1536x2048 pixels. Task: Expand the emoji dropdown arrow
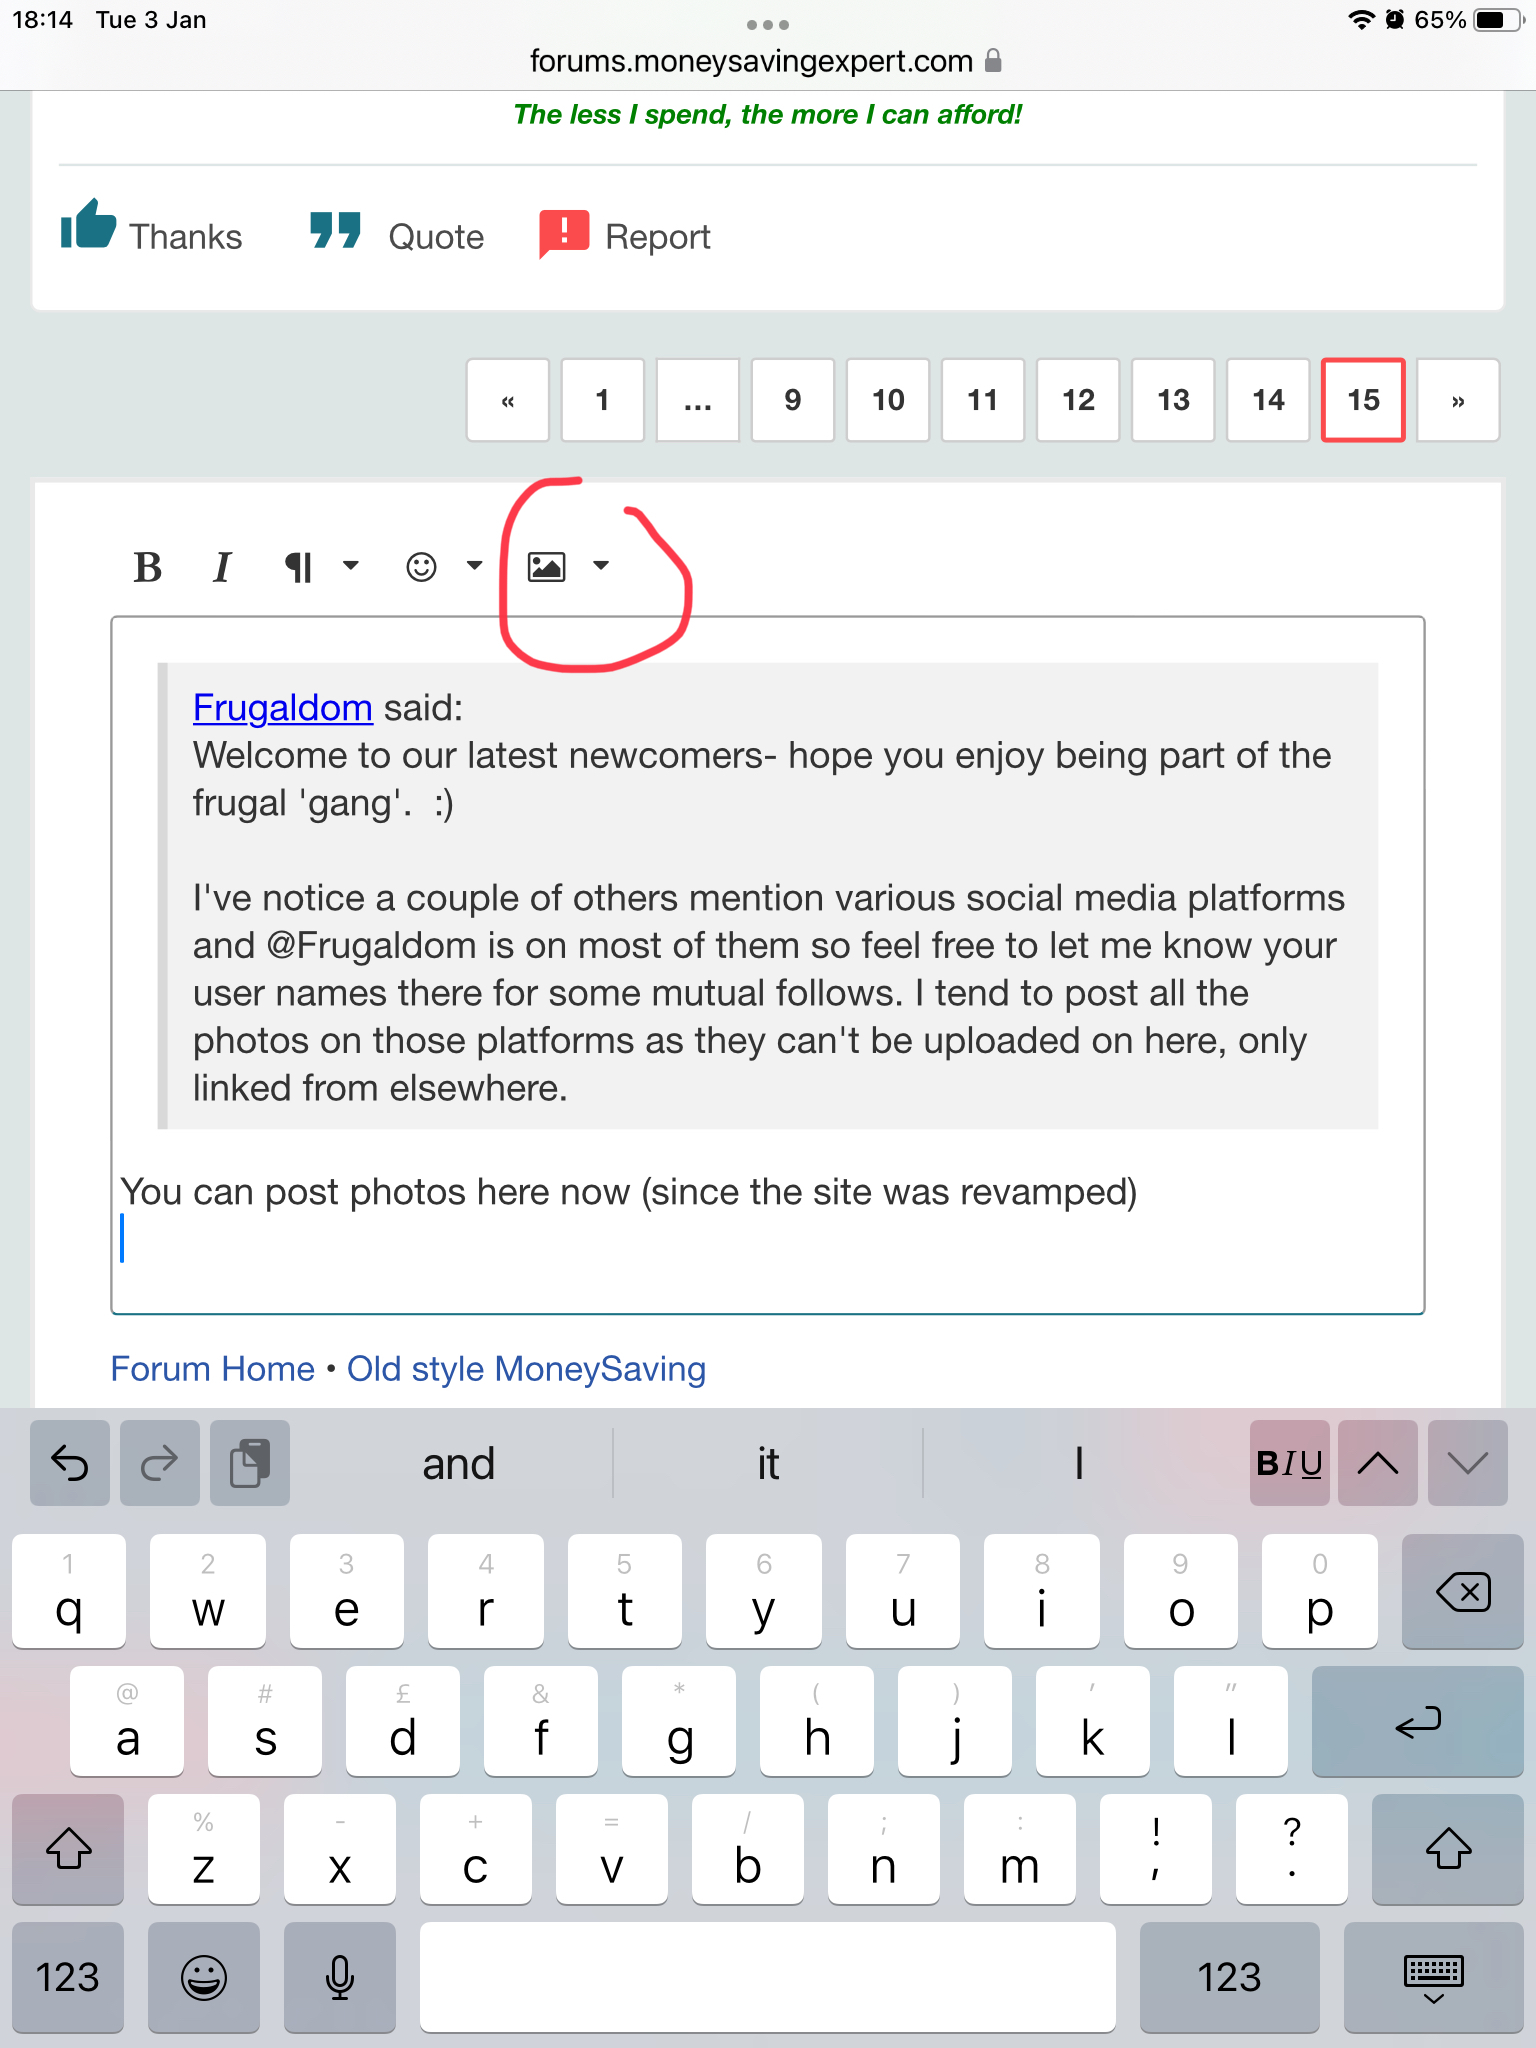(474, 566)
